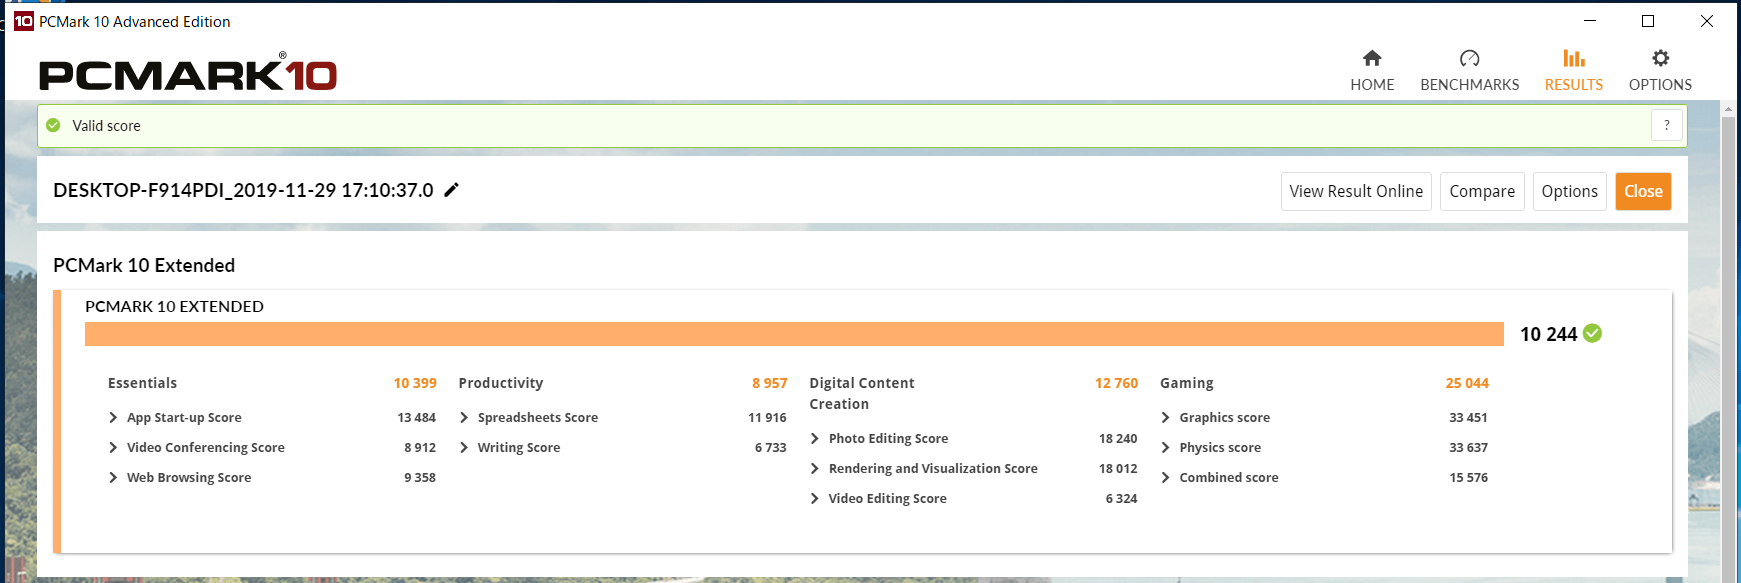Expand Web Browsing Score row
Image resolution: width=1741 pixels, height=583 pixels.
tap(113, 478)
